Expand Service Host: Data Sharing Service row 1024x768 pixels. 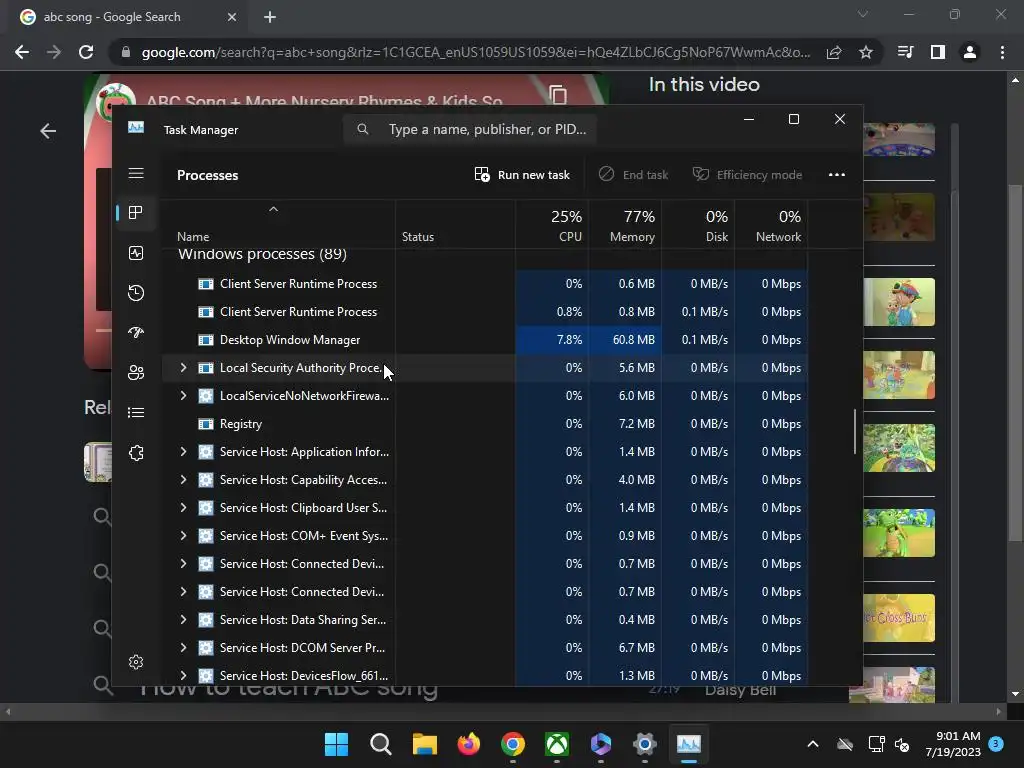pos(183,620)
